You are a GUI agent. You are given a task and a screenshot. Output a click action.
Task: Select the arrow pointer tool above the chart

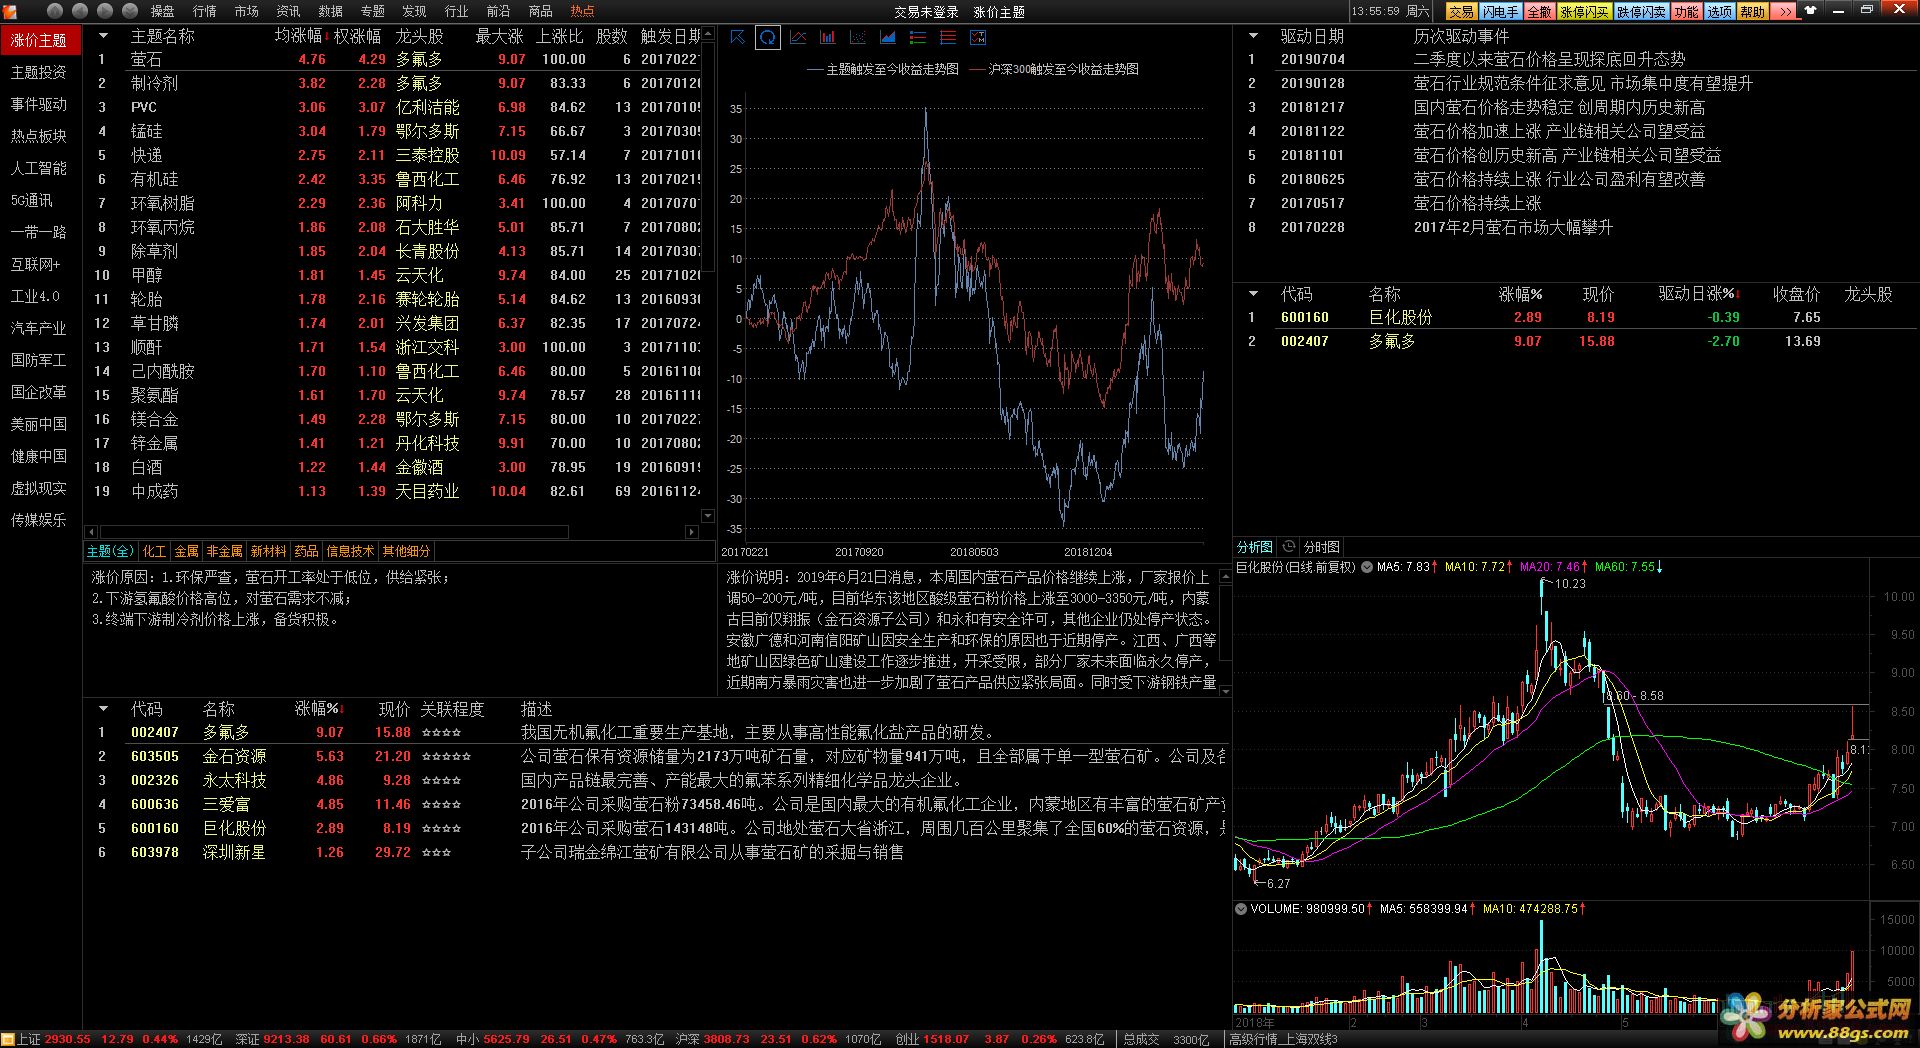[x=737, y=37]
